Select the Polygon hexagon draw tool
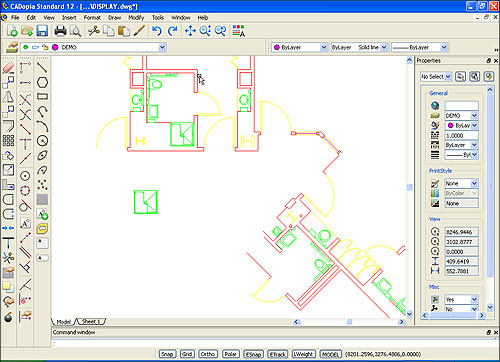 (42, 82)
